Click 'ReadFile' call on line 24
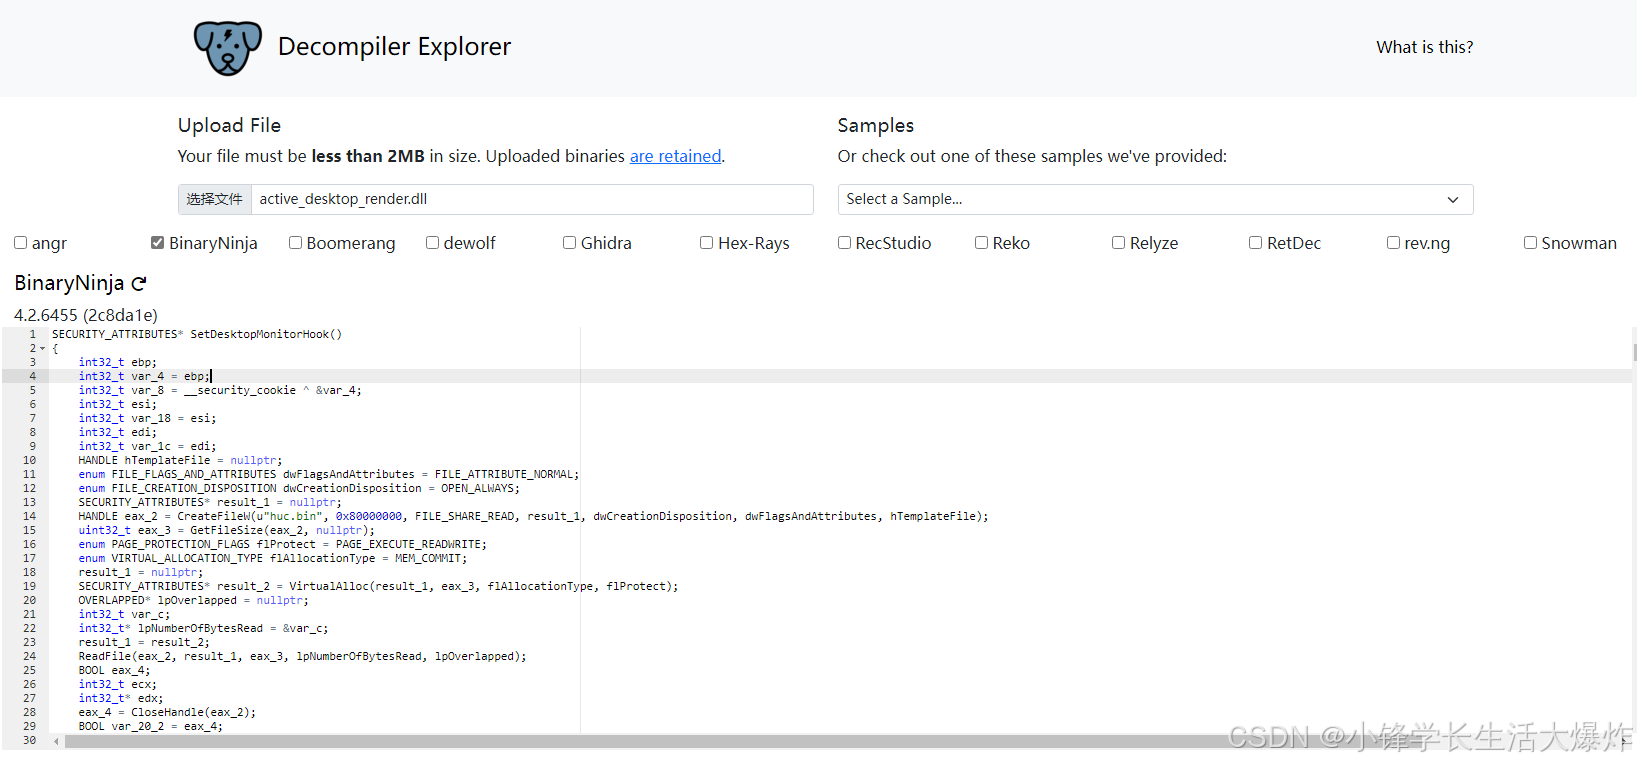This screenshot has height=765, width=1637. point(104,657)
